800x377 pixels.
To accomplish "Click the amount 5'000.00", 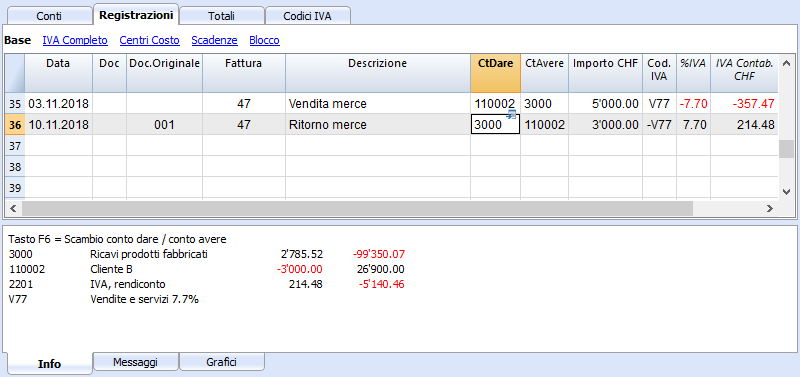I will click(606, 104).
